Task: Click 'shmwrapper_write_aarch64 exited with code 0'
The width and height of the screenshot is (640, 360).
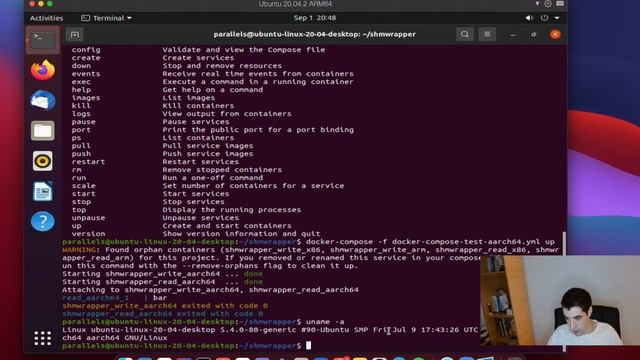Action: 165,306
